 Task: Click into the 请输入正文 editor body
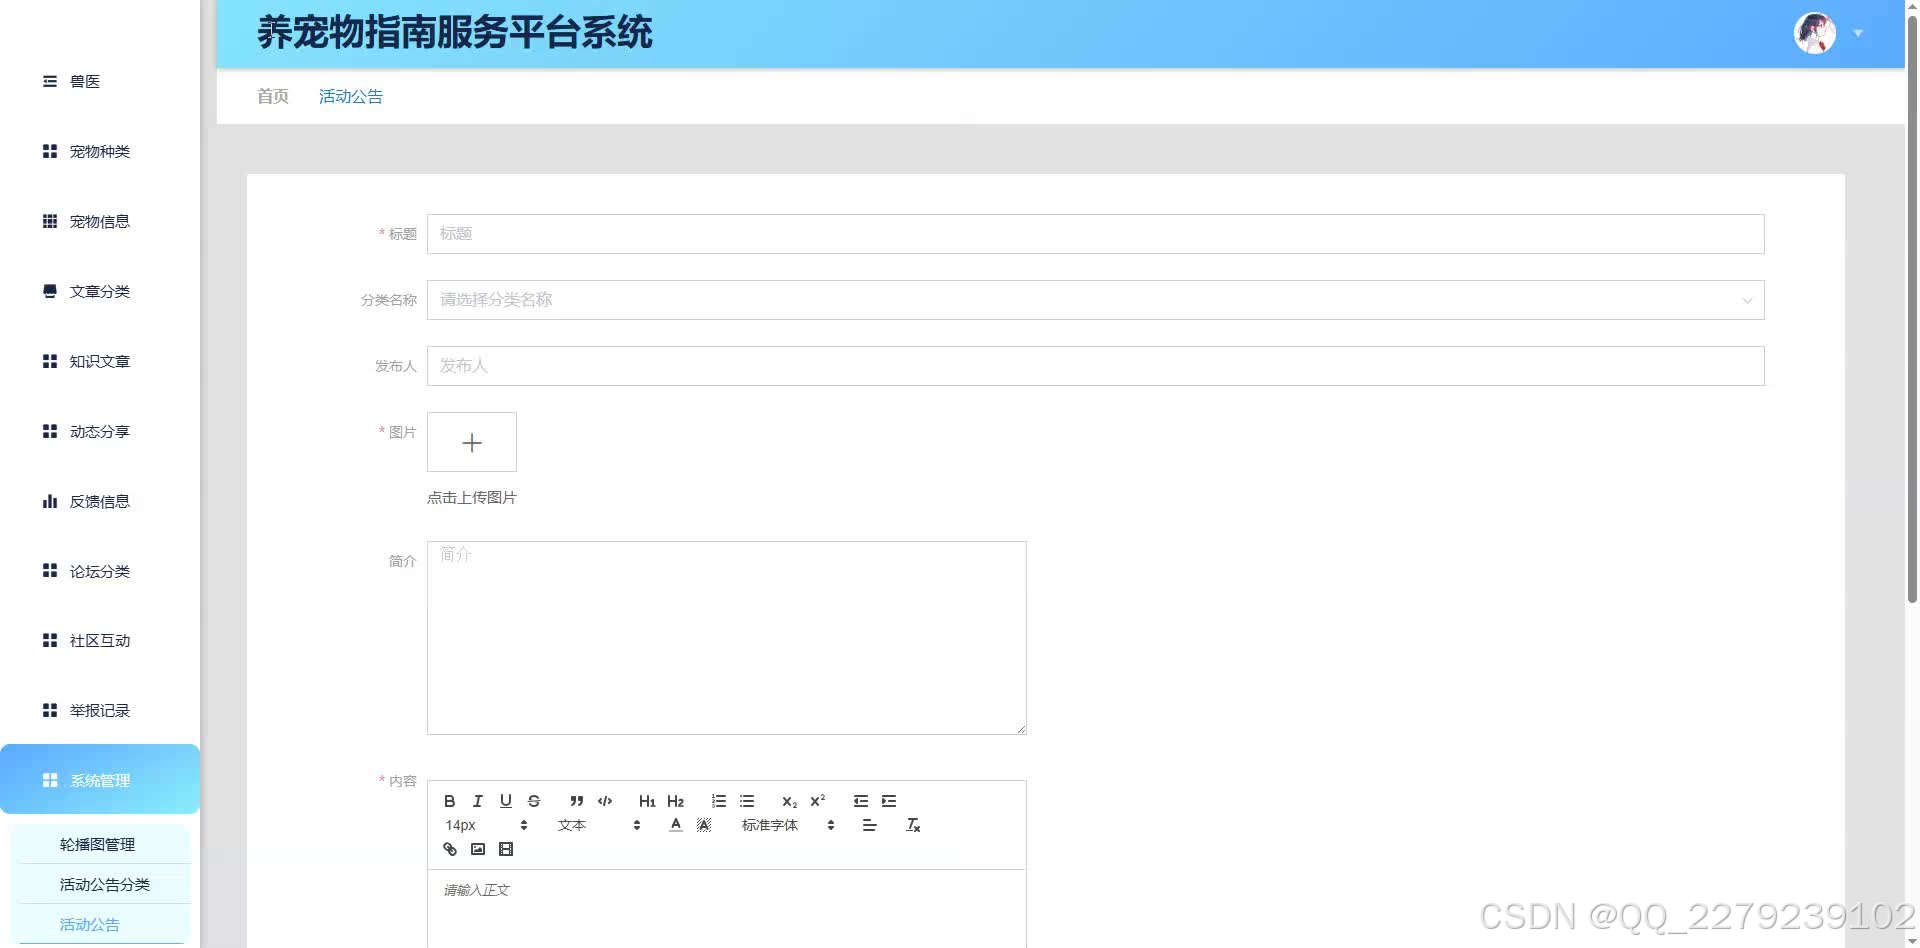click(x=727, y=908)
